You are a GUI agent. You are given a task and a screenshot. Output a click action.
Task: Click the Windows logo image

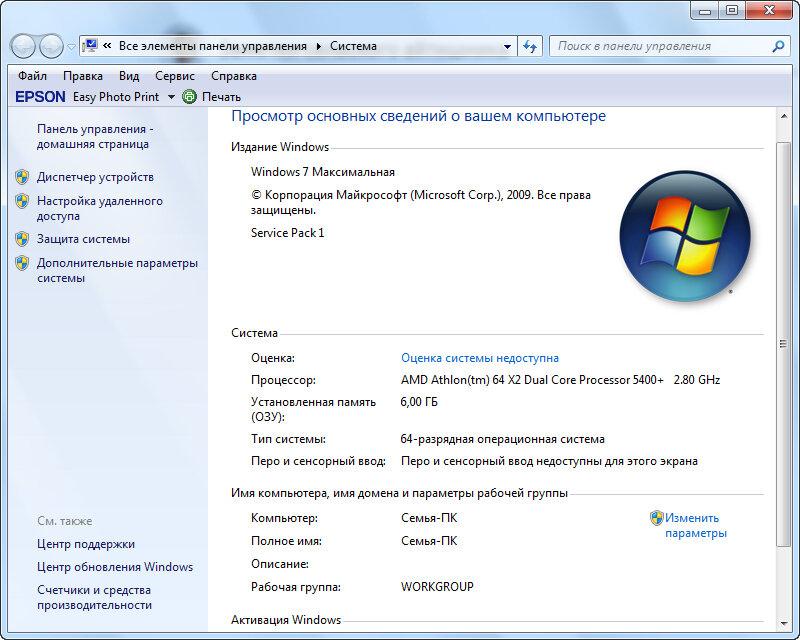(x=685, y=235)
